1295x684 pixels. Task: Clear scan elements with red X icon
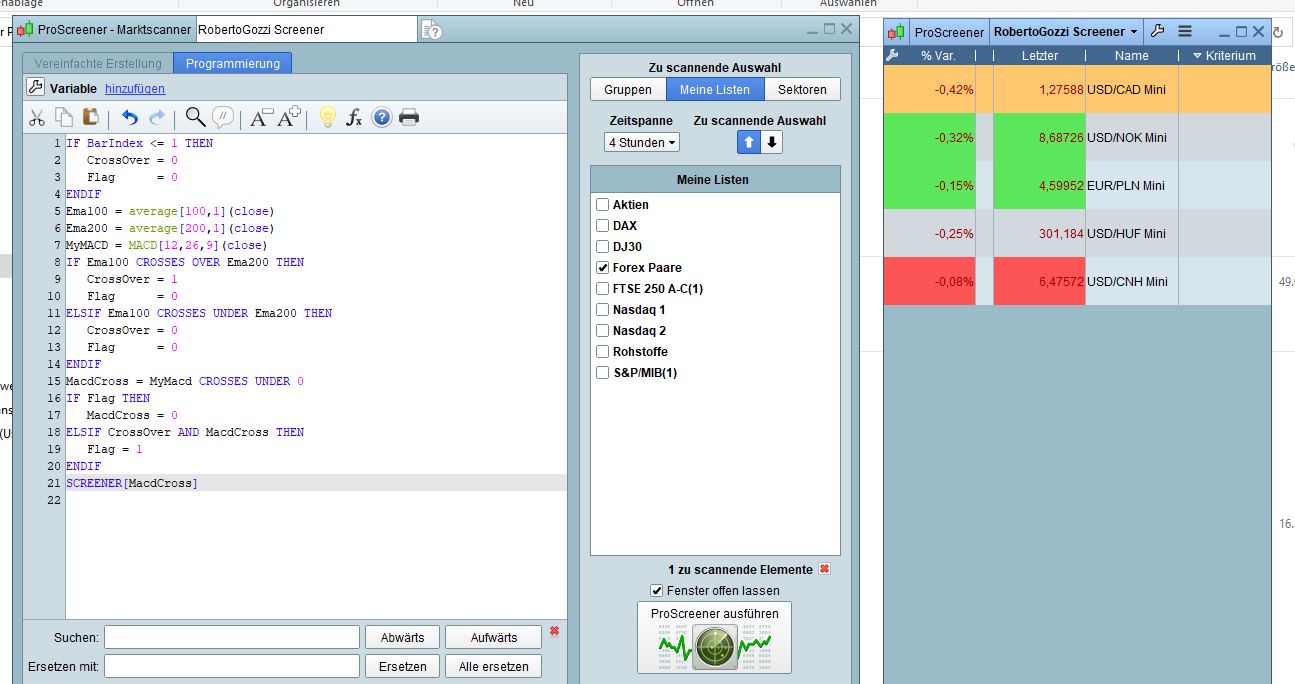[824, 569]
